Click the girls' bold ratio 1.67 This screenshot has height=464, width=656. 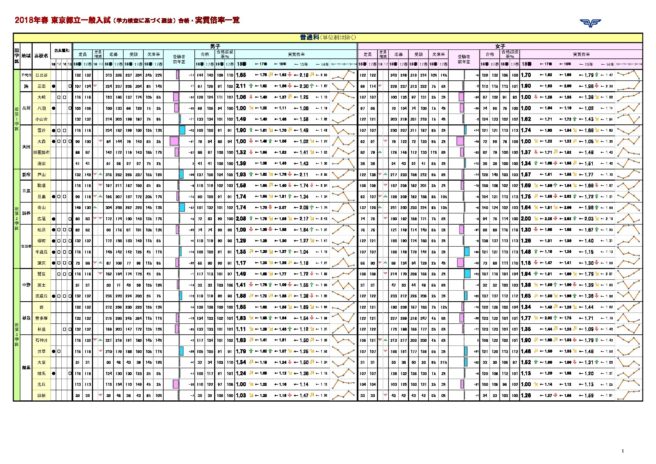click(x=526, y=174)
